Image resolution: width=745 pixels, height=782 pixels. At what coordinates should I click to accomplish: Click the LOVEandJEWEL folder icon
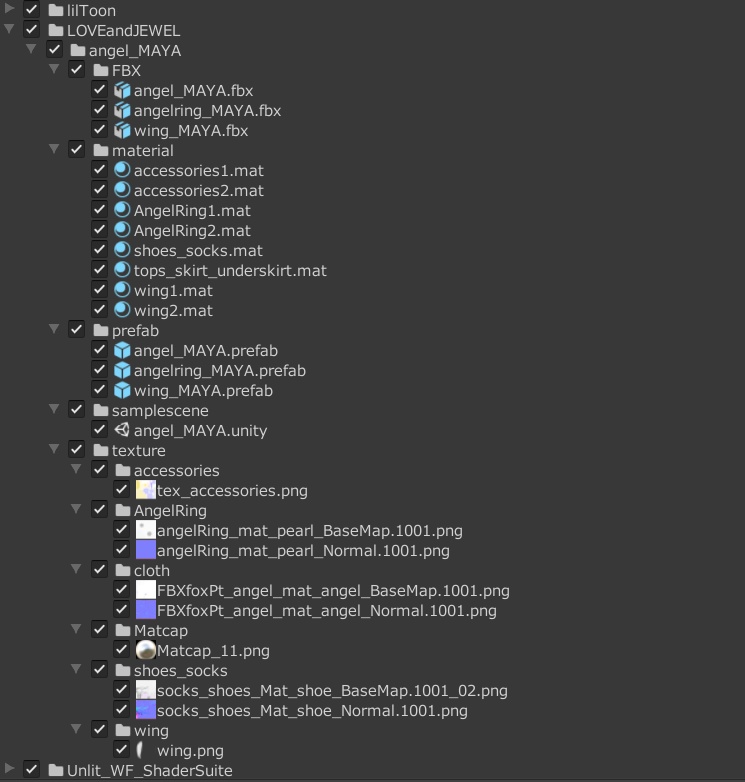(55, 30)
